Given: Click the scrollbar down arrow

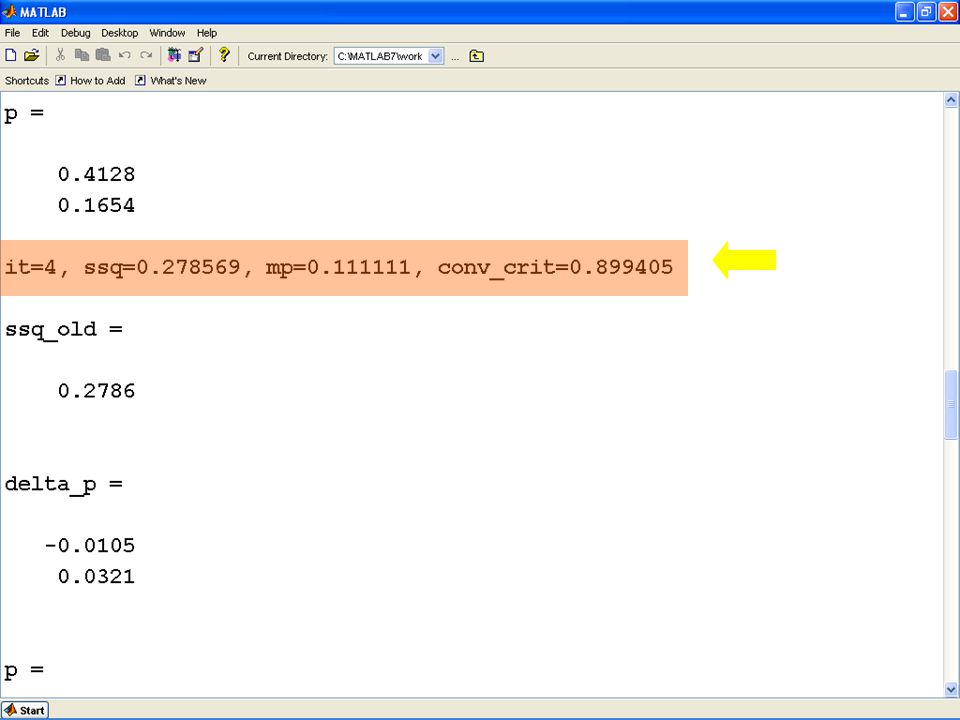Looking at the screenshot, I should click(951, 689).
